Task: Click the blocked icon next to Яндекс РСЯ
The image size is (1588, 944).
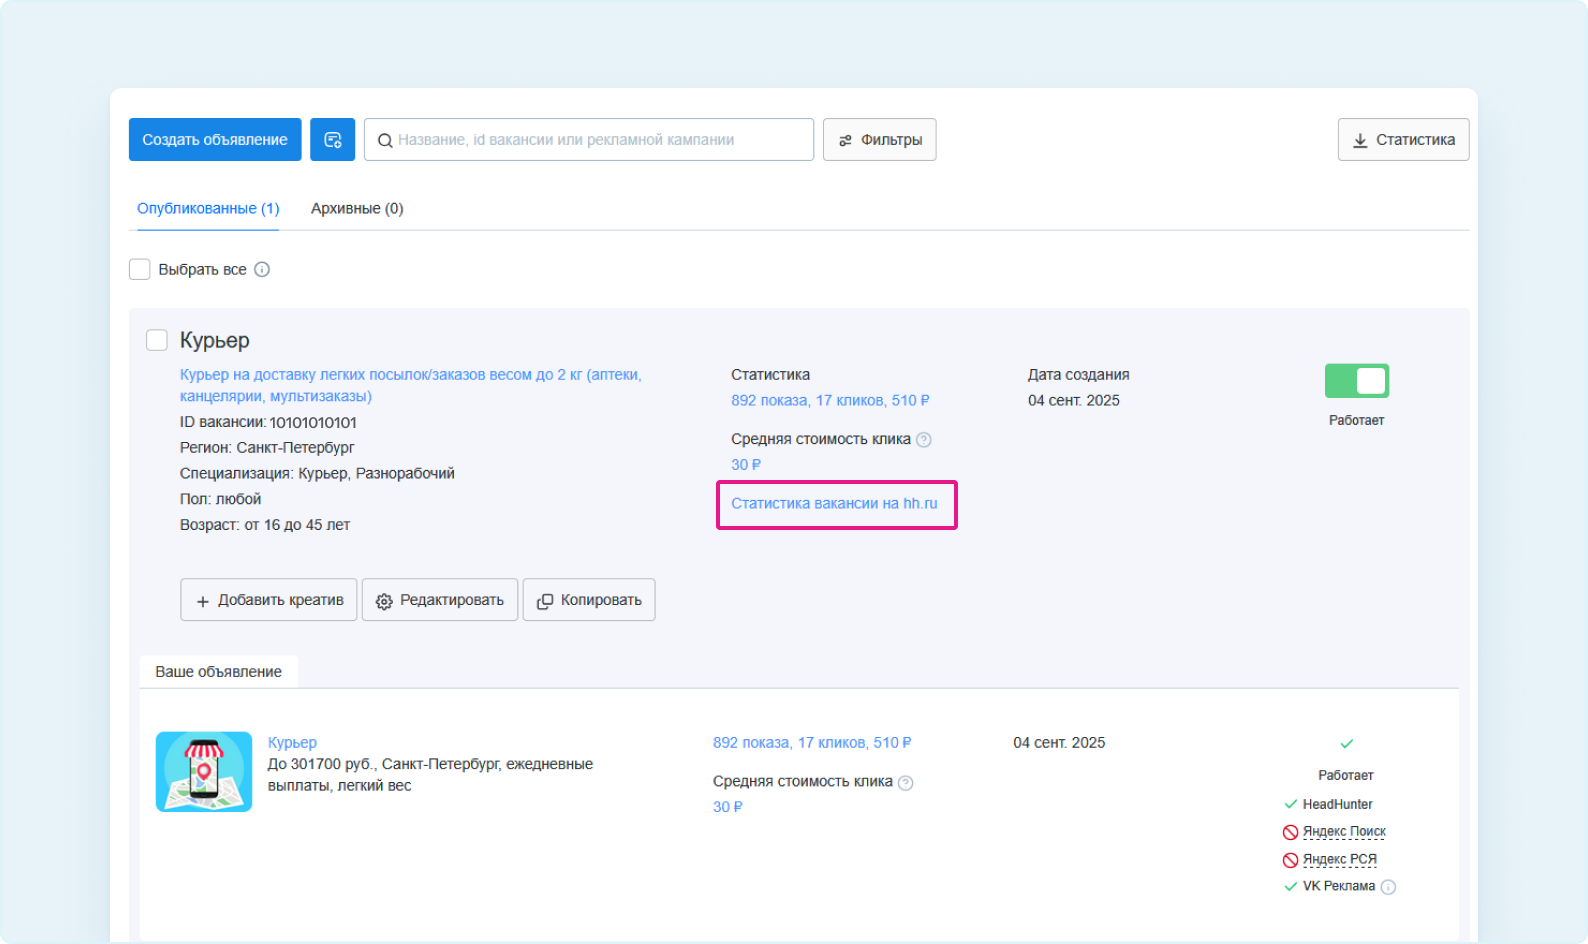Action: pyautogui.click(x=1290, y=860)
